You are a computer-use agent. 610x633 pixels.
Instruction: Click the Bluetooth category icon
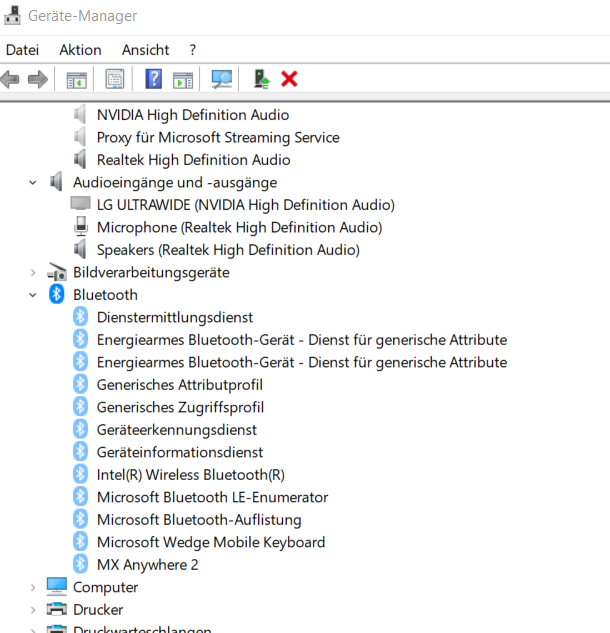click(x=56, y=294)
